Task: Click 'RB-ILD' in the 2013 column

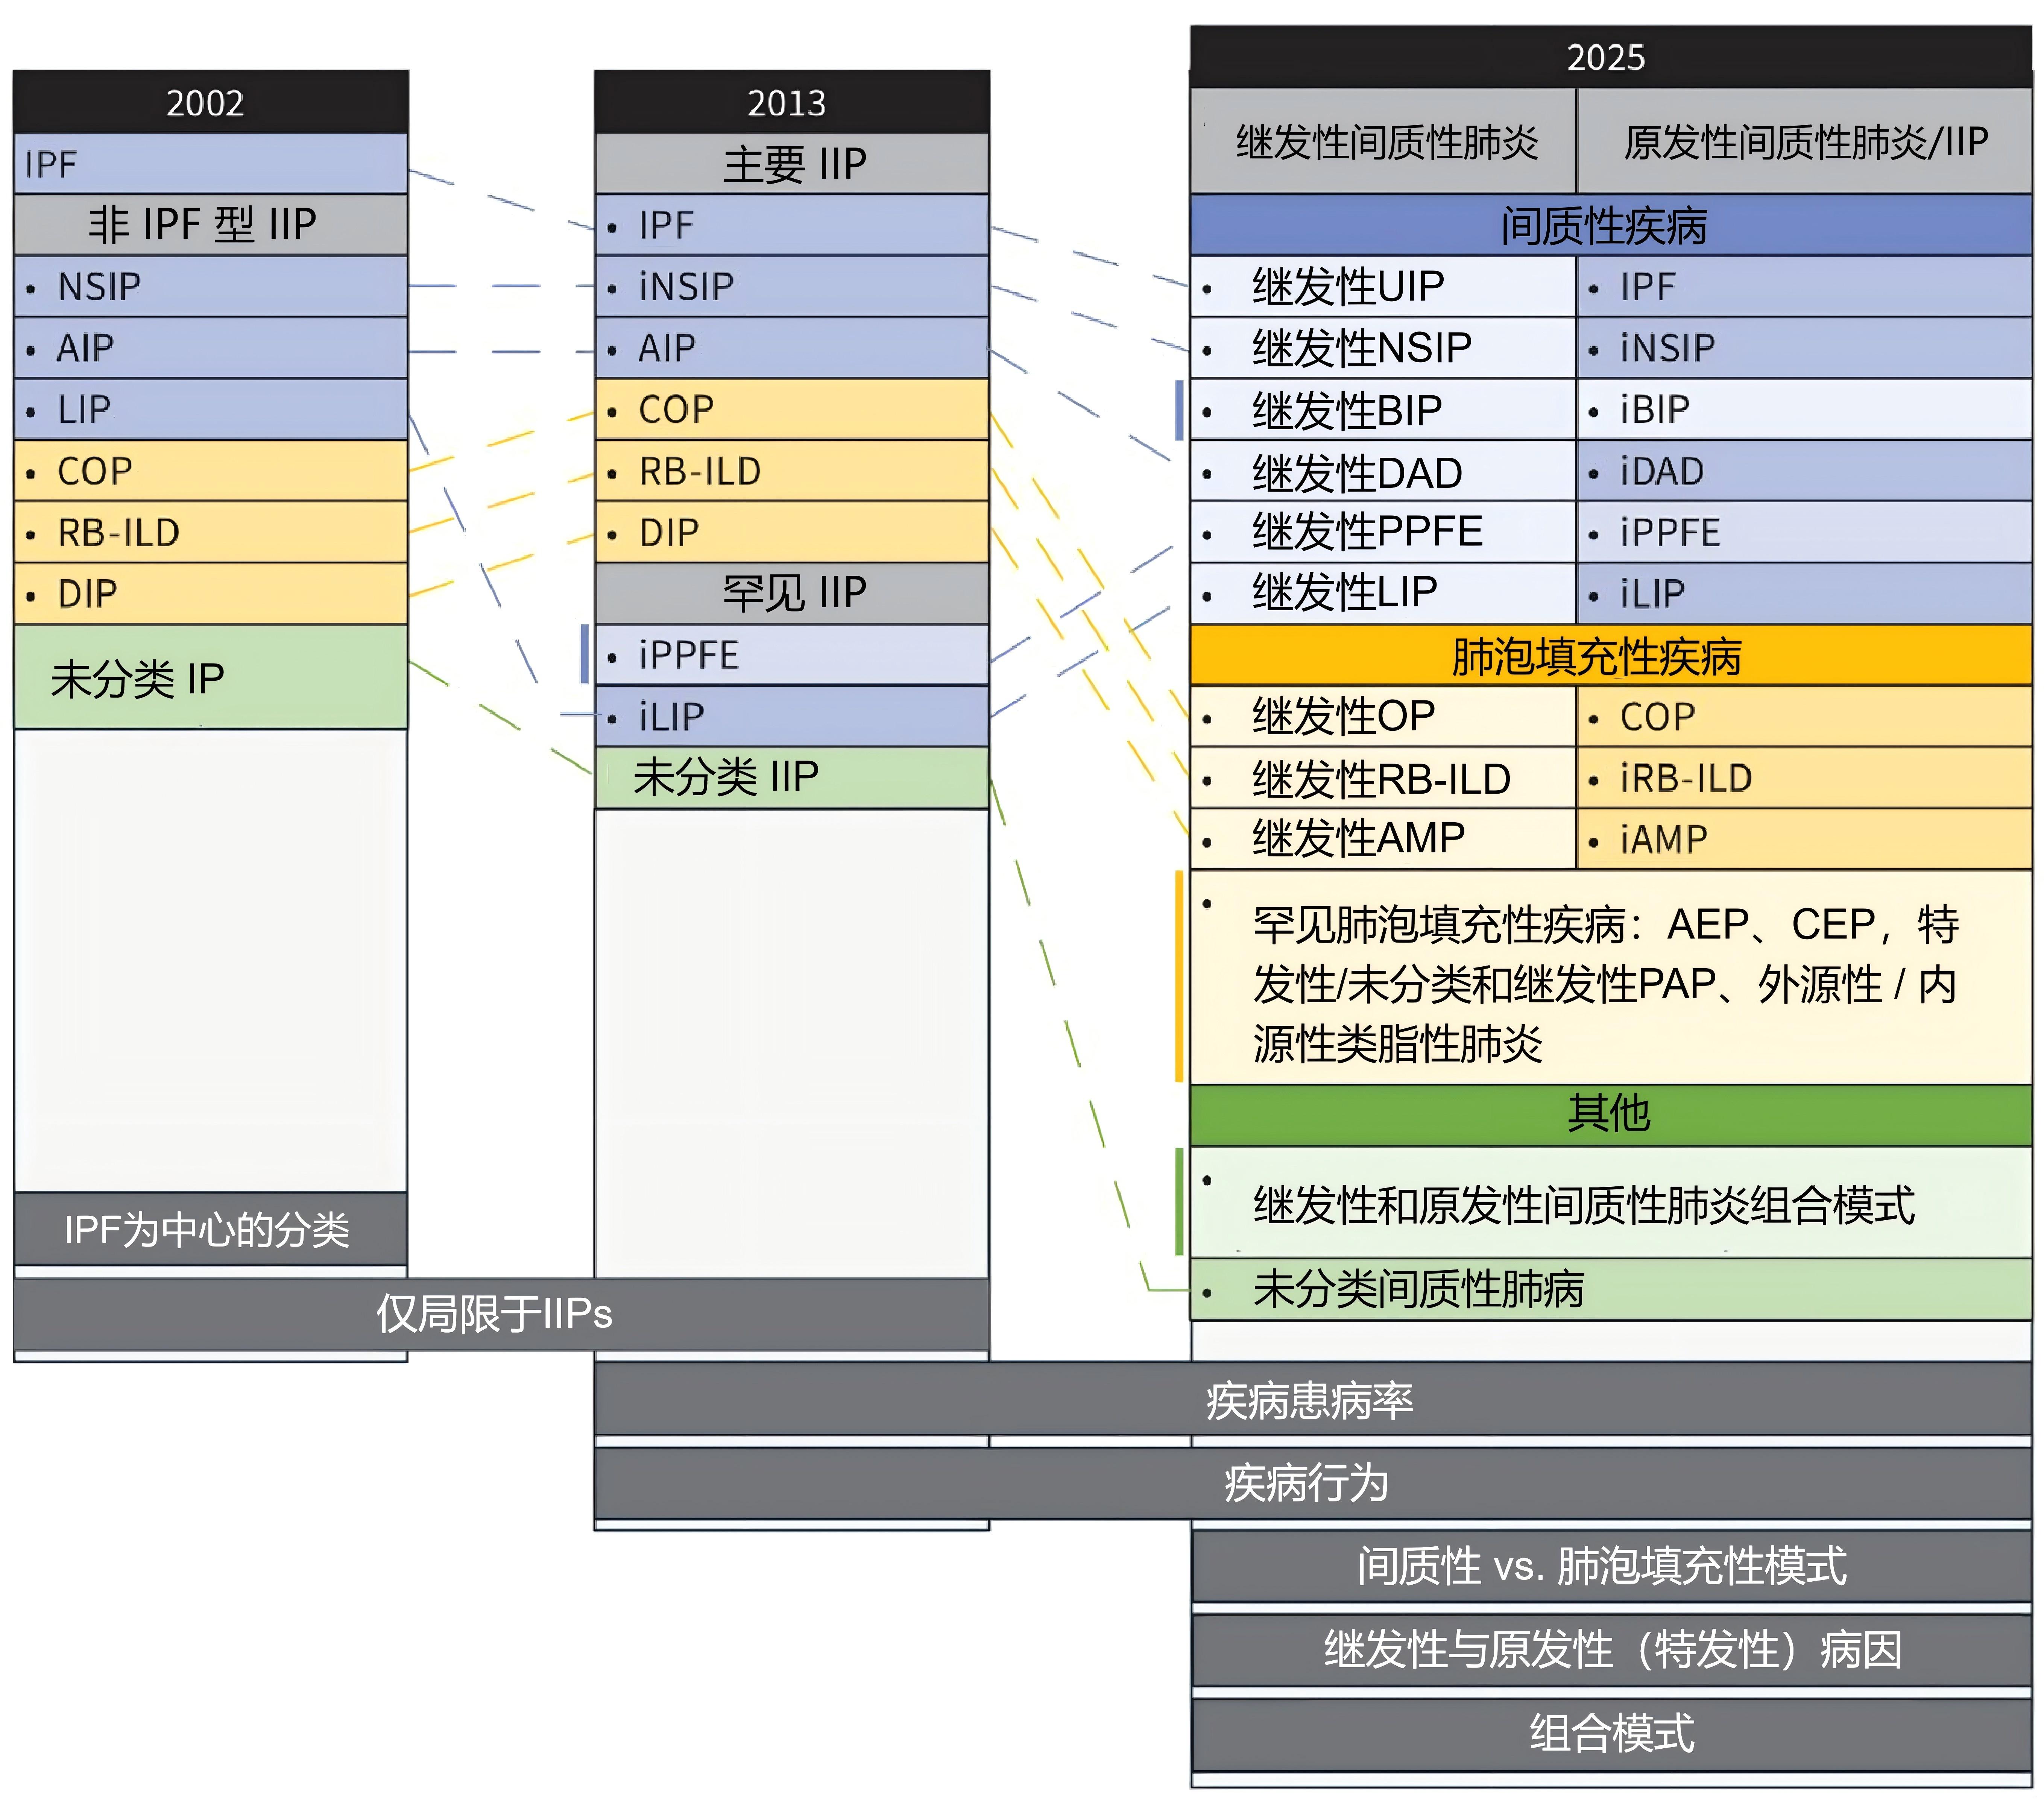Action: 792,471
